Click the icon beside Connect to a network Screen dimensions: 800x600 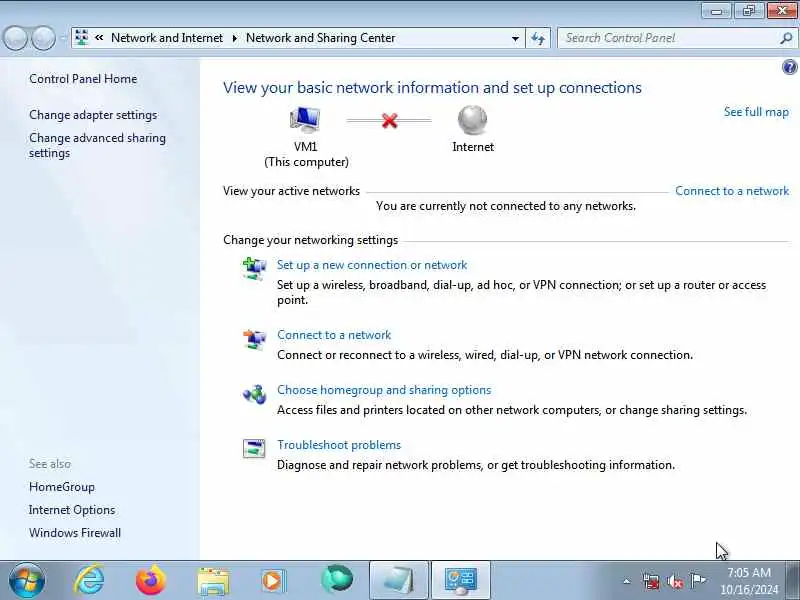pyautogui.click(x=254, y=339)
